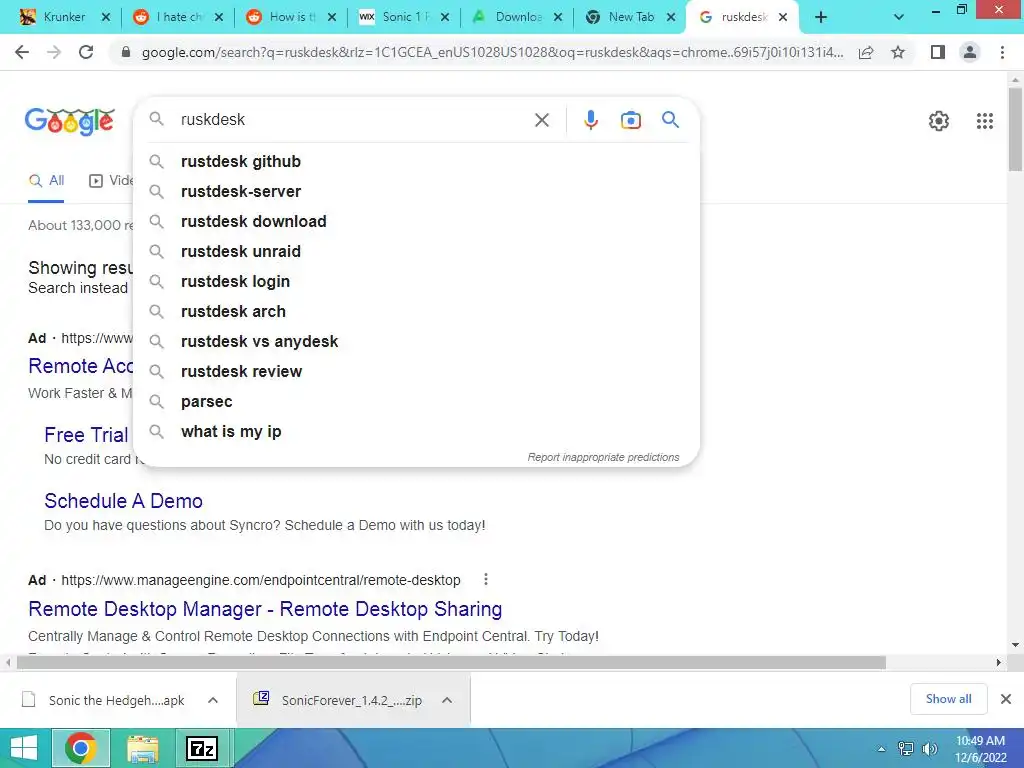
Task: Click the horizontal page scrollbar
Action: pyautogui.click(x=451, y=662)
